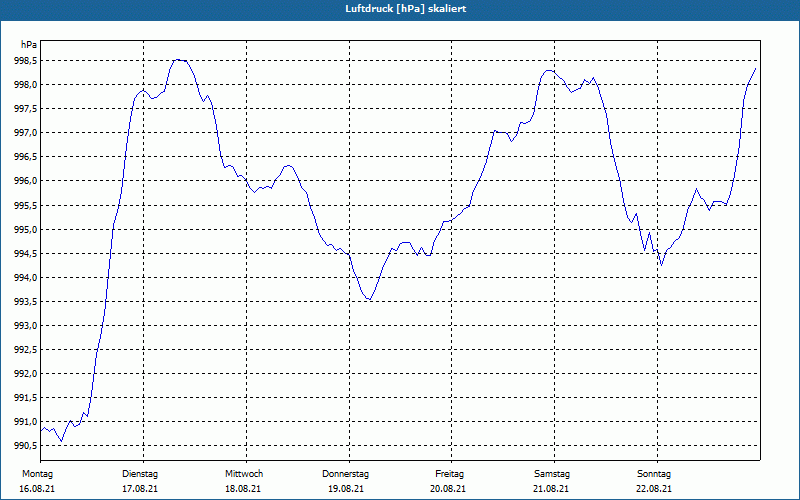Click the pressure curve's highest peak on Tuesday
The image size is (800, 500).
(x=178, y=60)
